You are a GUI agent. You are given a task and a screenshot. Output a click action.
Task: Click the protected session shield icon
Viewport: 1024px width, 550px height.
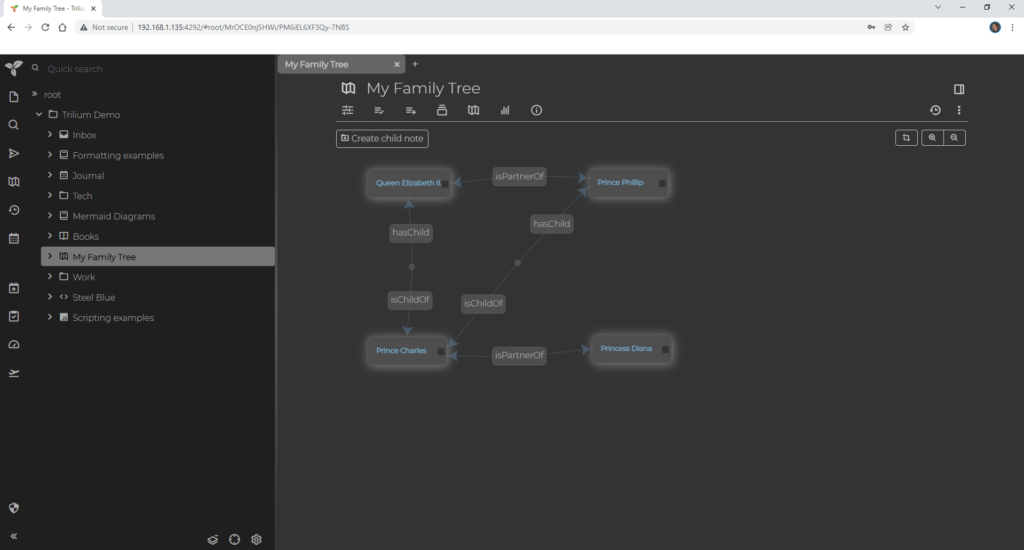coord(14,508)
